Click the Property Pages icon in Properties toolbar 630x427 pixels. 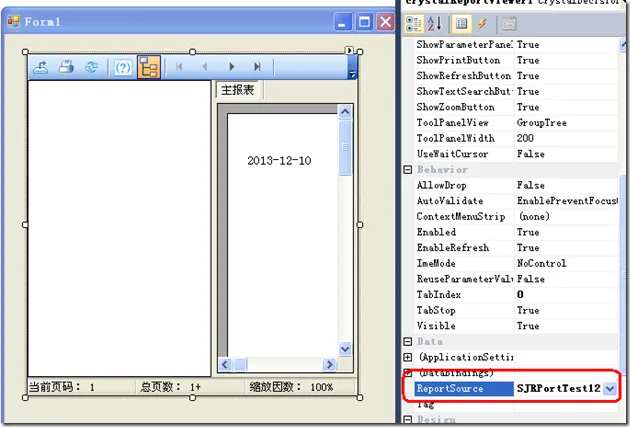509,24
